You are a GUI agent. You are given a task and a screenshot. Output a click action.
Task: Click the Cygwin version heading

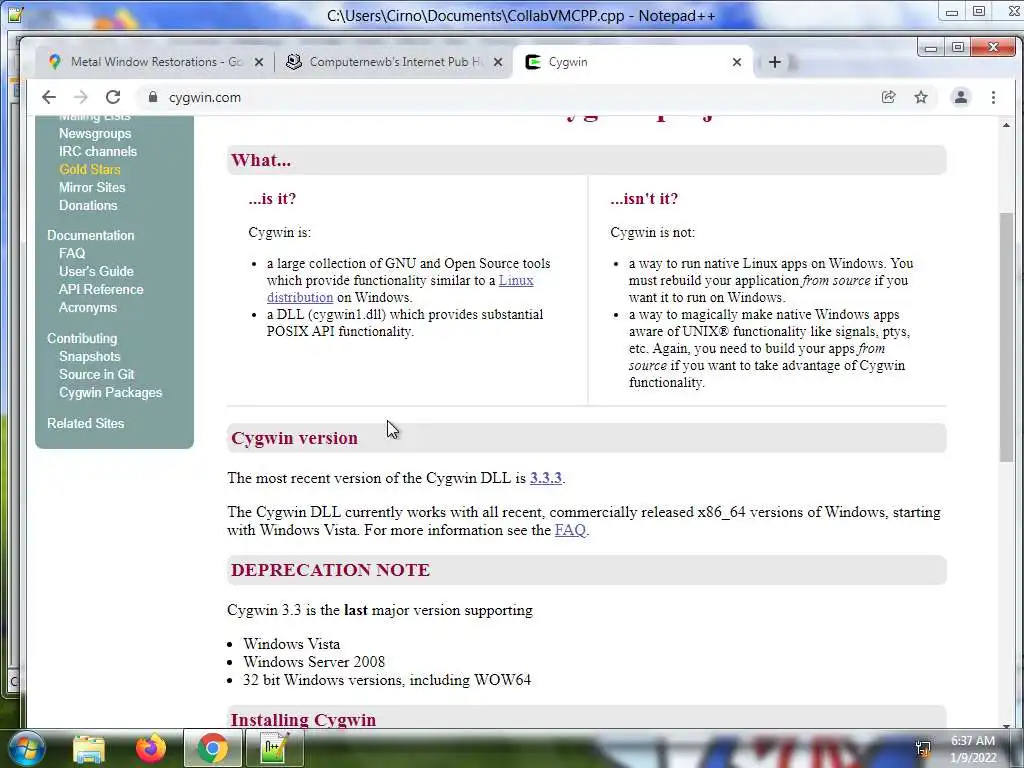(x=295, y=438)
